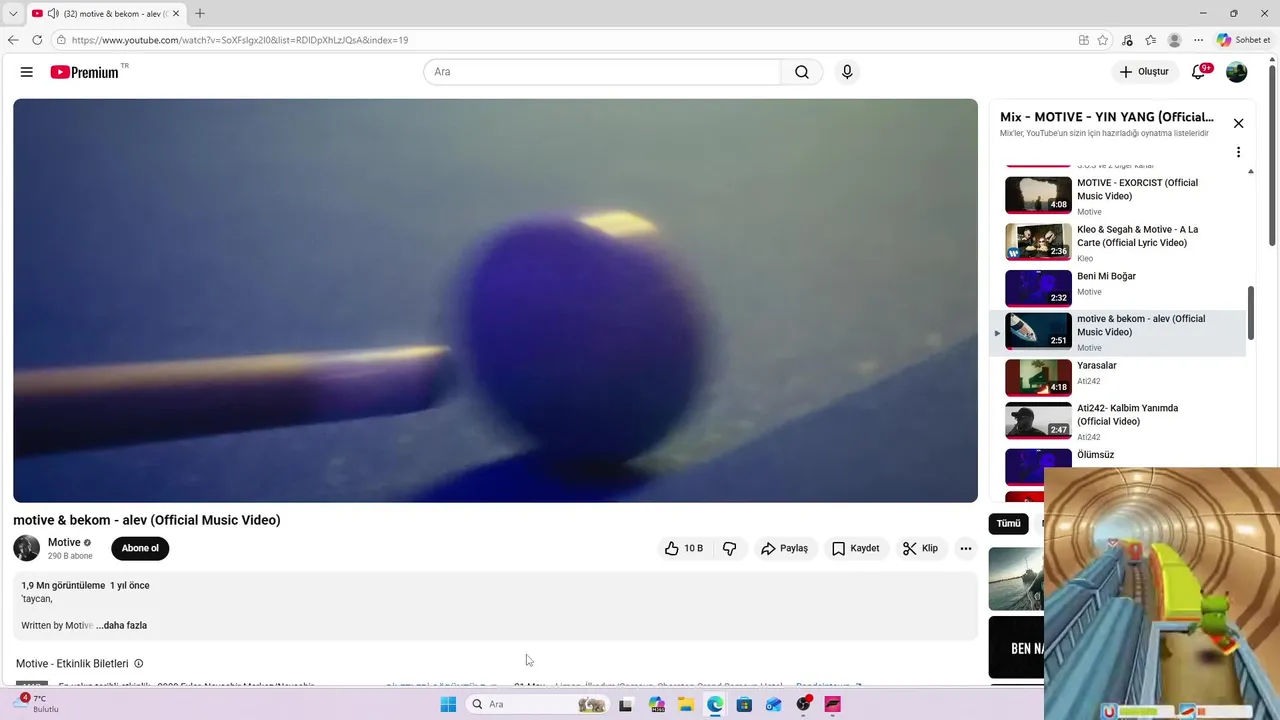
Task: Click the Mix - MOTIVE - YIN YANG title
Action: 1107,117
